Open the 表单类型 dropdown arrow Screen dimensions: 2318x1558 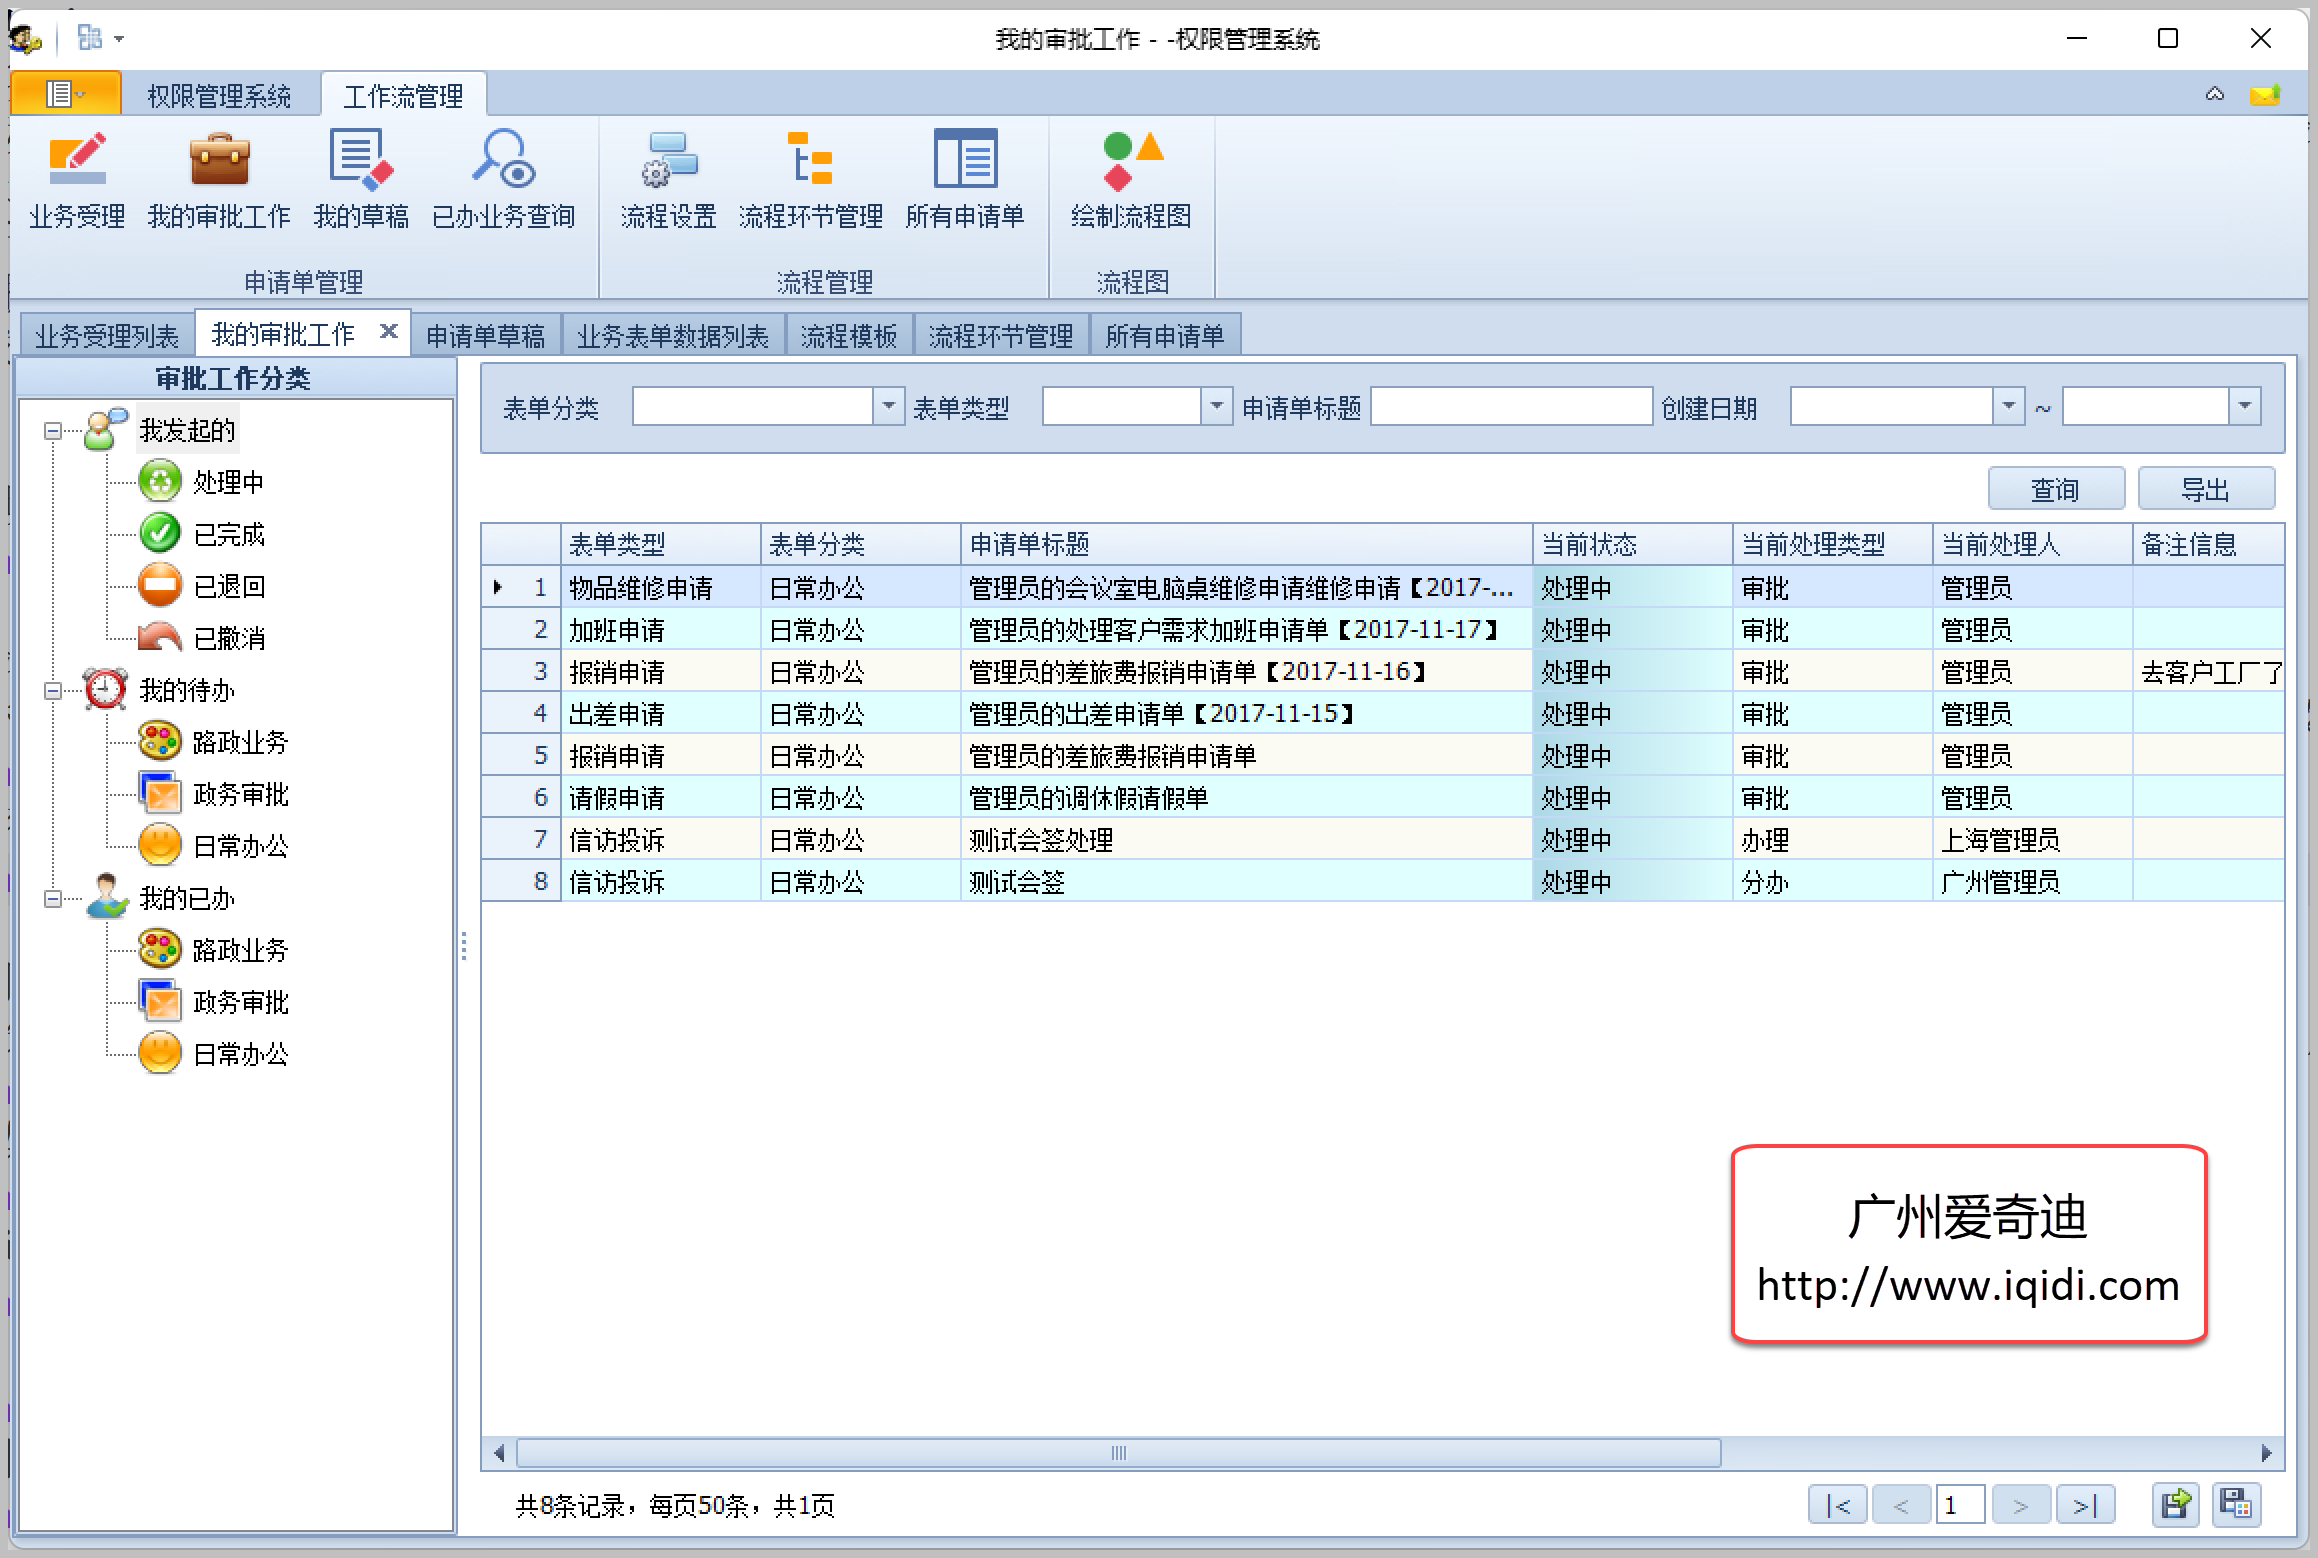click(1216, 407)
